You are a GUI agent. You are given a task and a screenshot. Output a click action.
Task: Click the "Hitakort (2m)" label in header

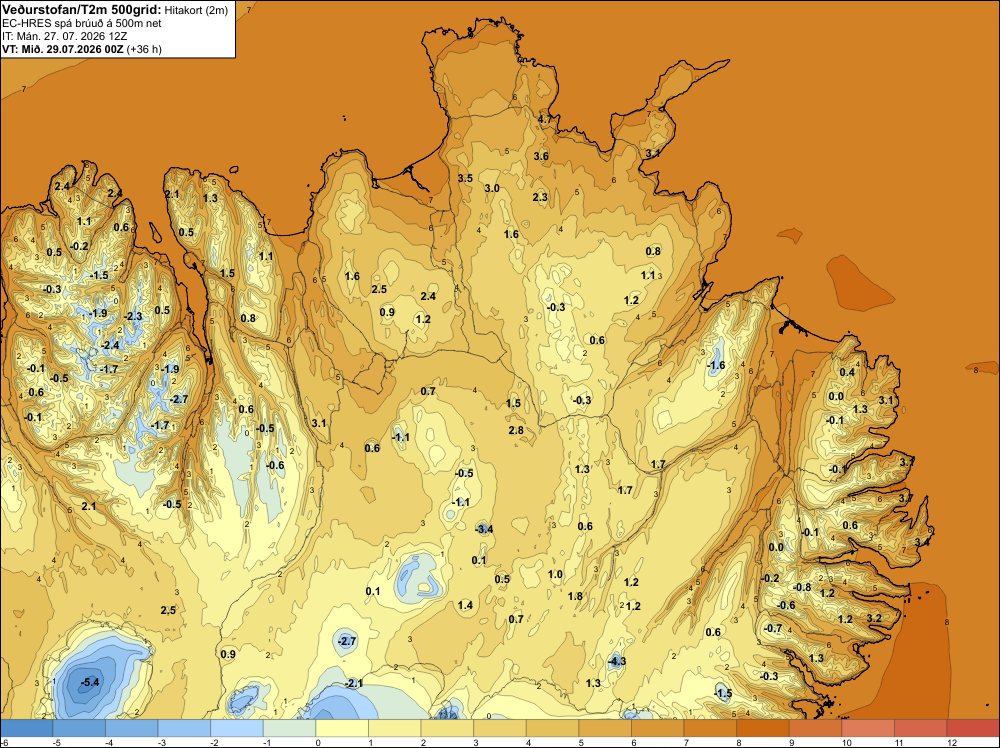click(196, 10)
